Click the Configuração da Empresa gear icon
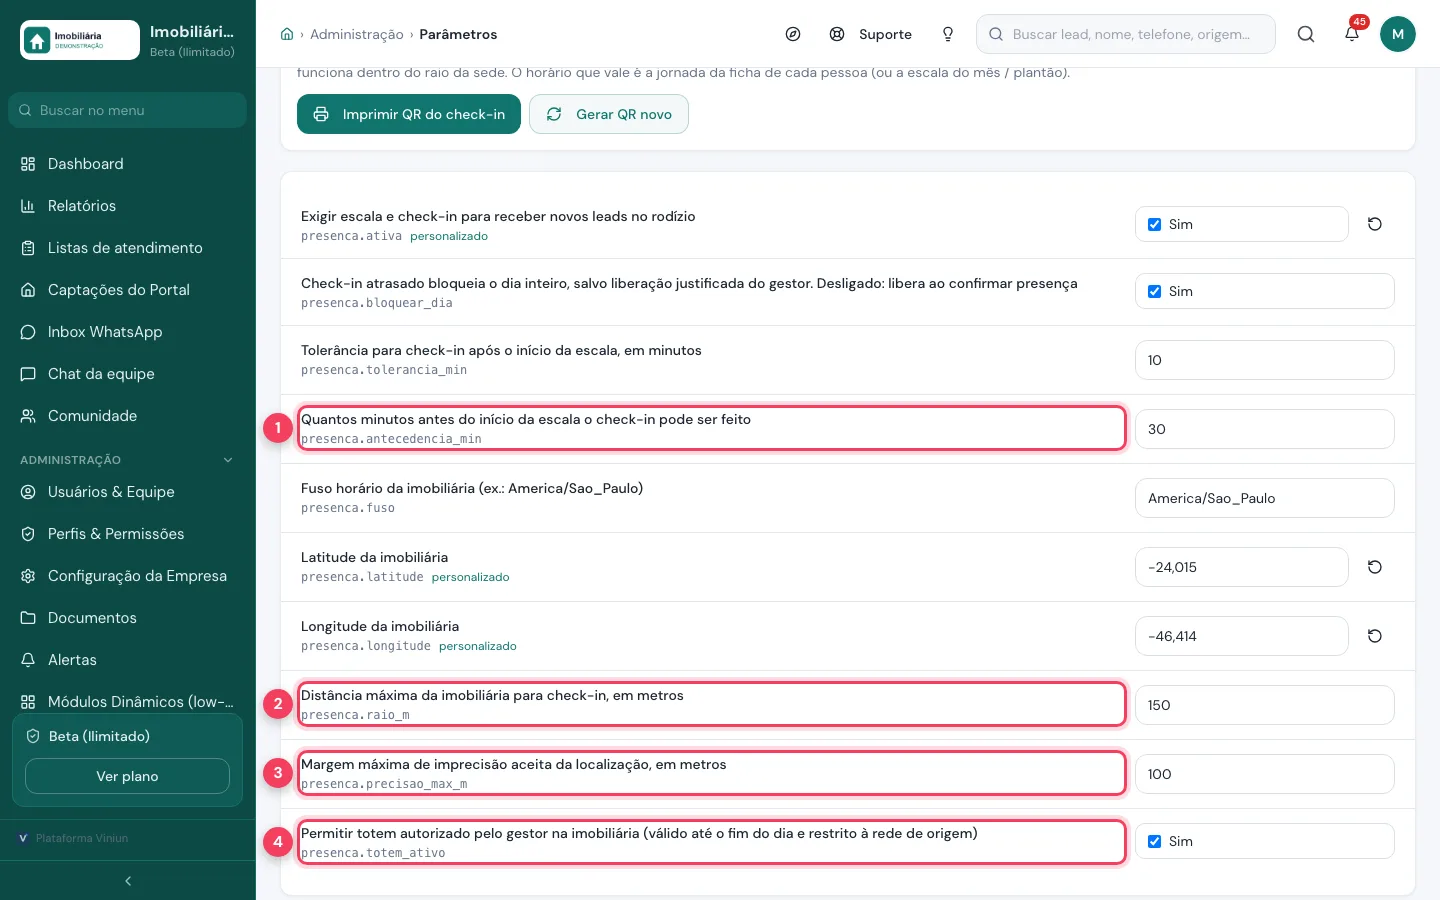Screen dimensions: 1440x900 pos(28,576)
